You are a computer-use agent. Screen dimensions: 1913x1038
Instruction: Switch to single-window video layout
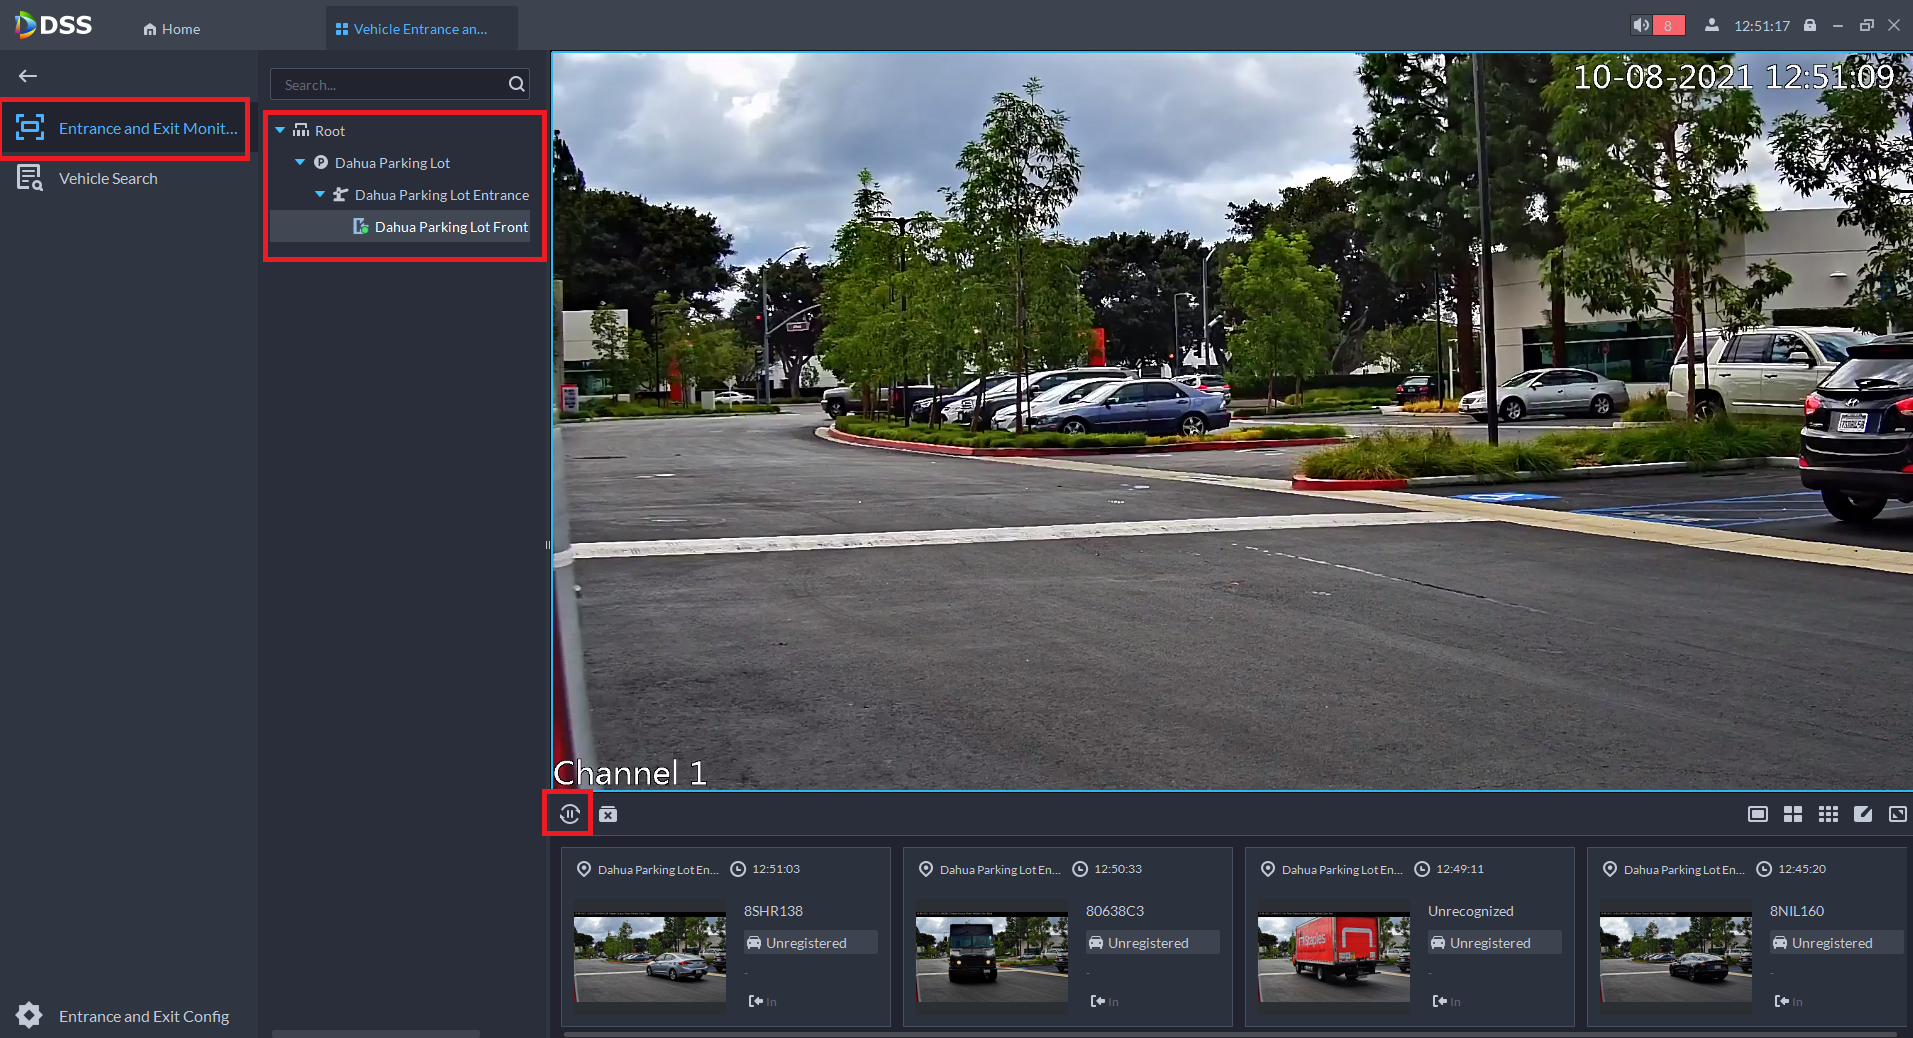coord(1757,814)
